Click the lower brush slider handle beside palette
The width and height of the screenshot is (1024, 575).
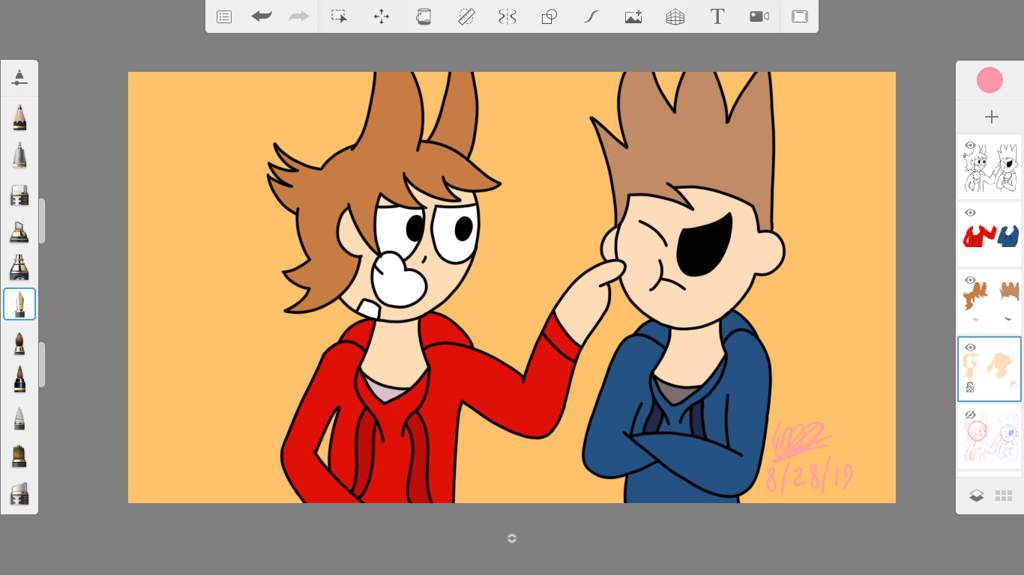[42, 364]
